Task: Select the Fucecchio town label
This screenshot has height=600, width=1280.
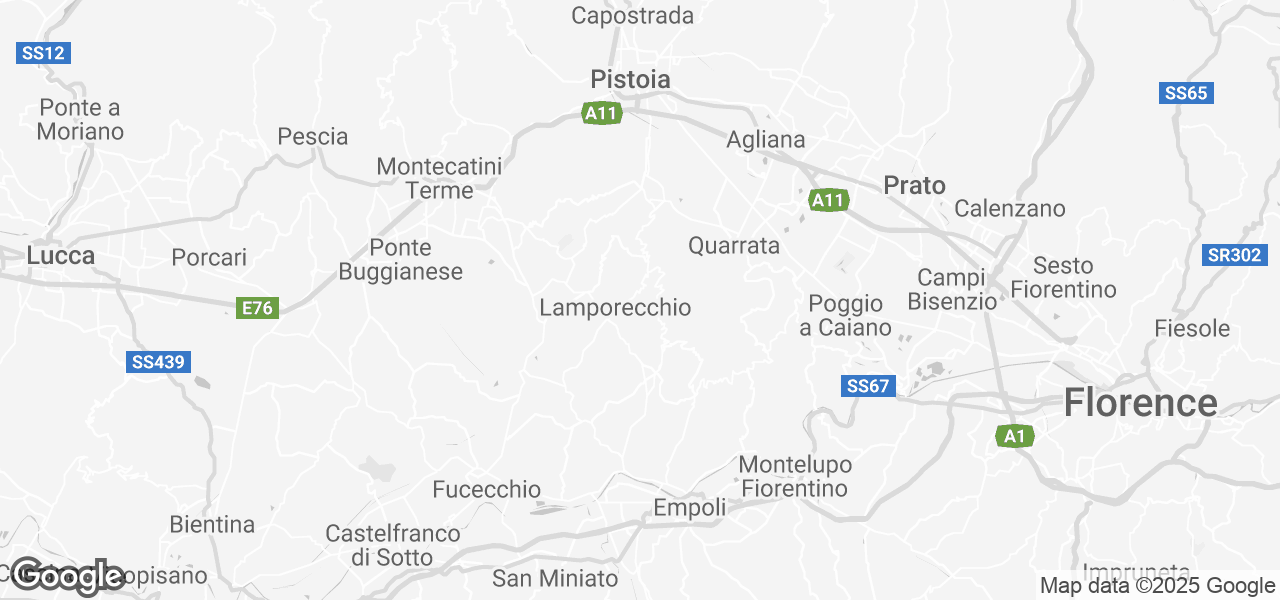Action: point(487,490)
